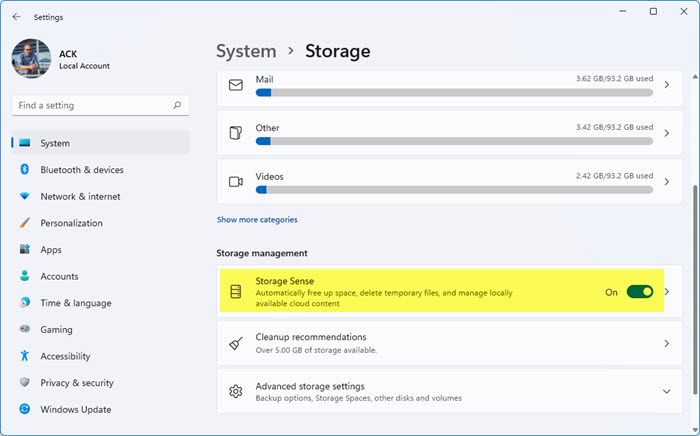Open Bluetooth & devices icon

[25, 170]
